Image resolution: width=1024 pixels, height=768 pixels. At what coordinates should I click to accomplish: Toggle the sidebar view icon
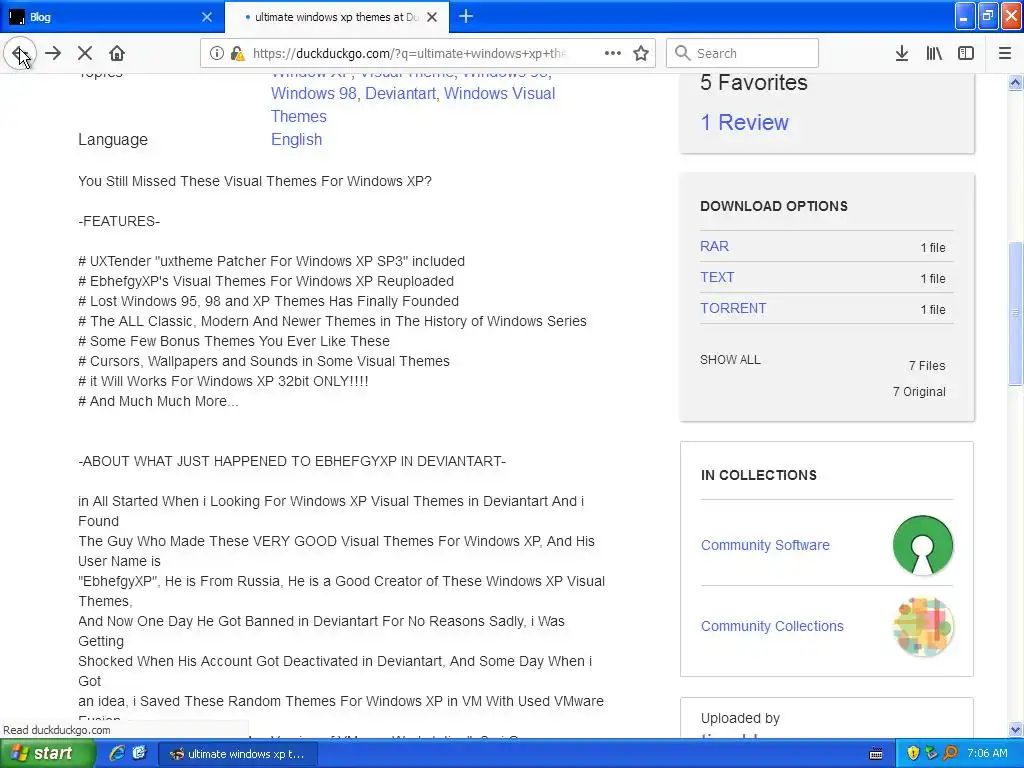(966, 53)
